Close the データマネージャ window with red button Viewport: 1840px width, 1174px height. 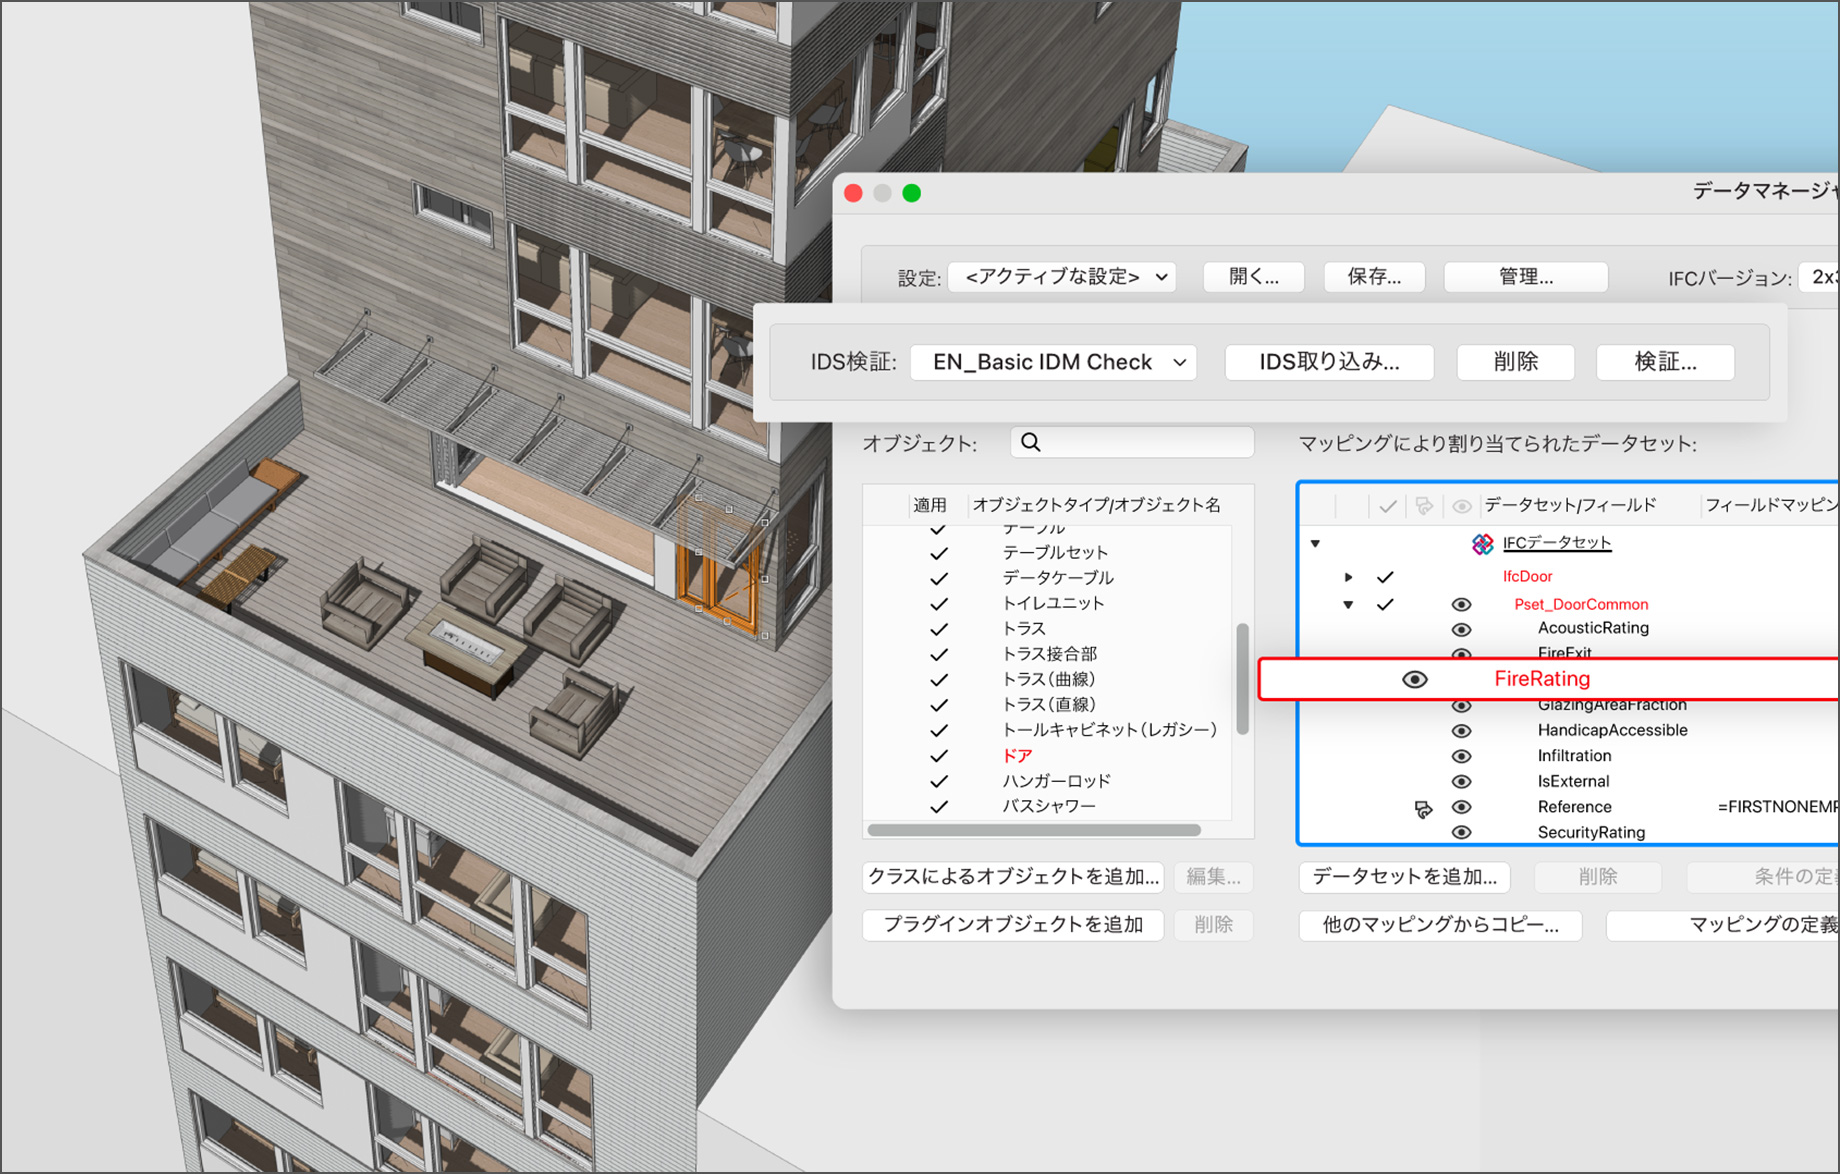853,193
